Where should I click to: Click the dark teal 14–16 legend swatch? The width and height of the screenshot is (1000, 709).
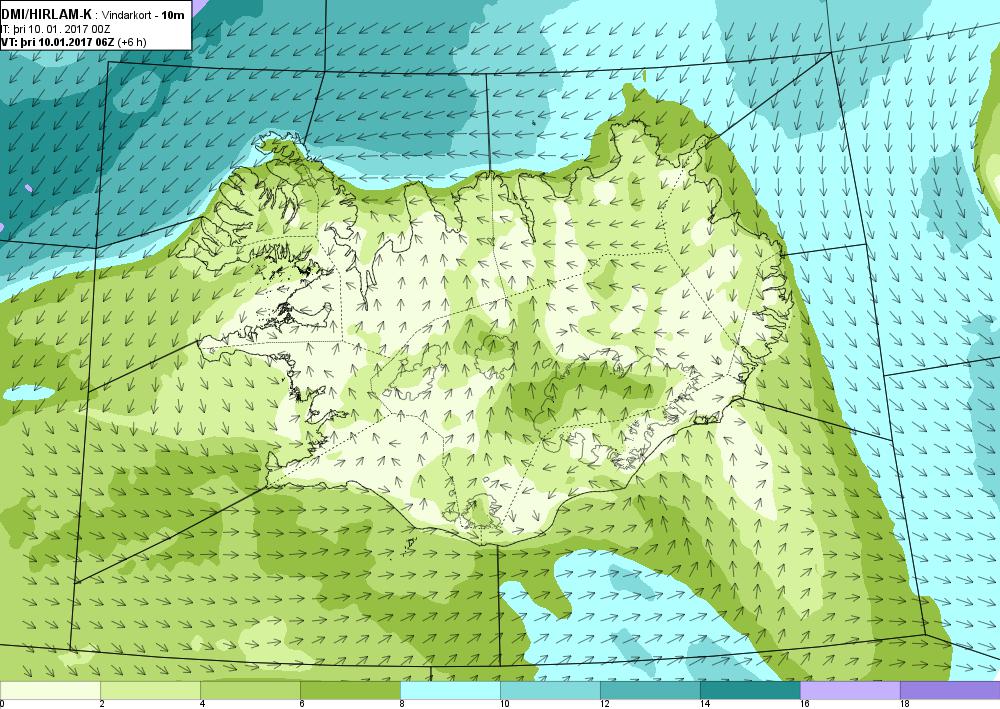[x=750, y=690]
